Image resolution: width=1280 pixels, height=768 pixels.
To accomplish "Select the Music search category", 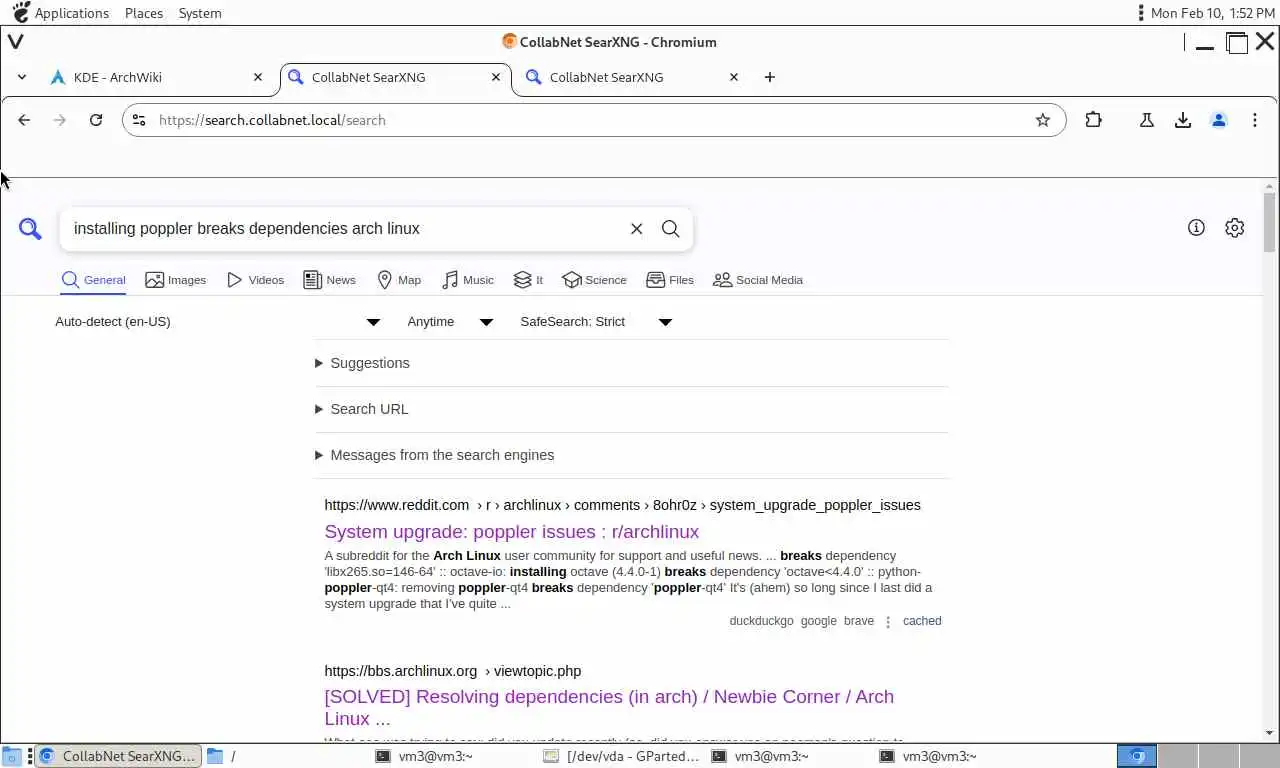I will 468,280.
